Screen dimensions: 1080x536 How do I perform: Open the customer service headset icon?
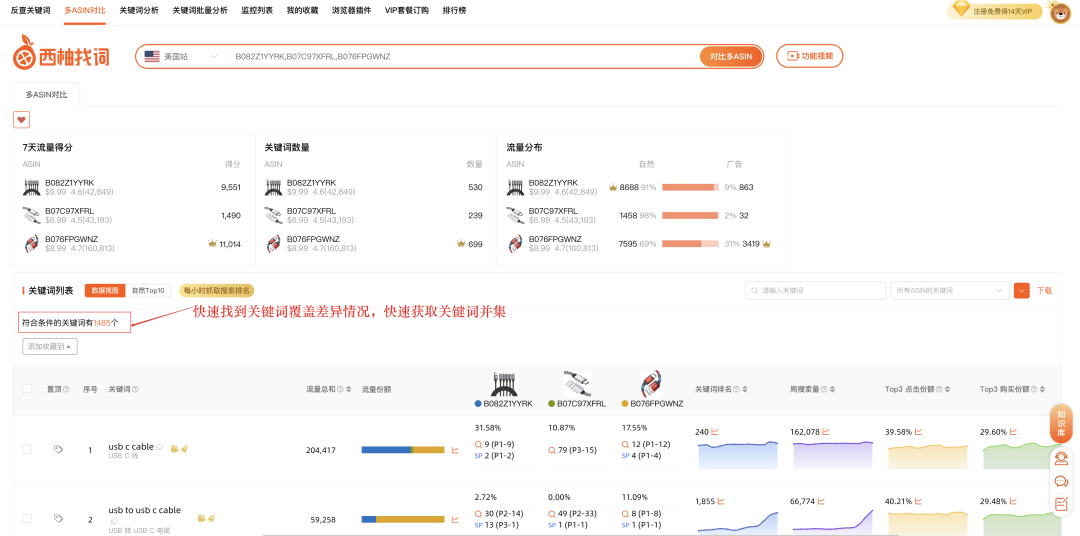(x=1061, y=458)
